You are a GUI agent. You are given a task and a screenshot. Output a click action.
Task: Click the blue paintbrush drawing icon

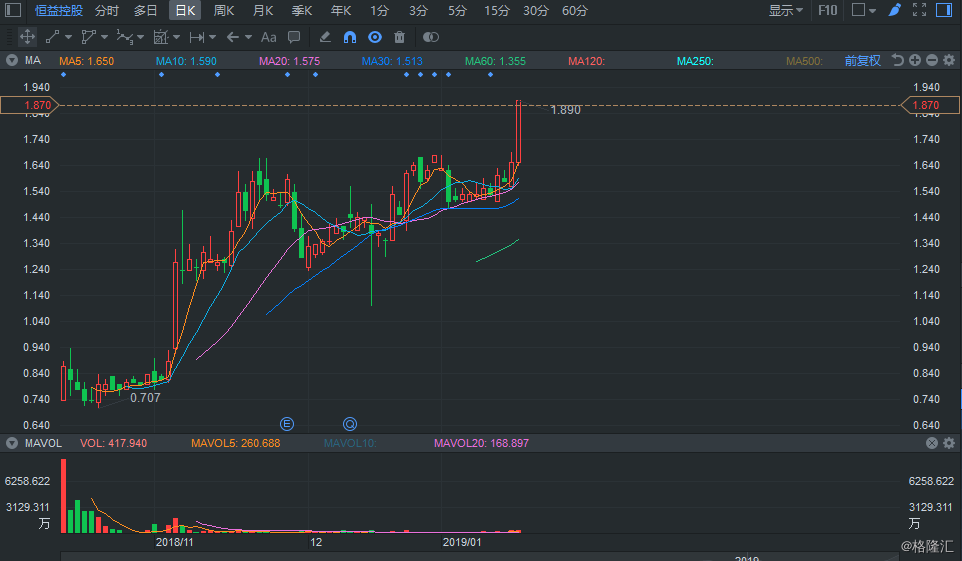click(895, 11)
